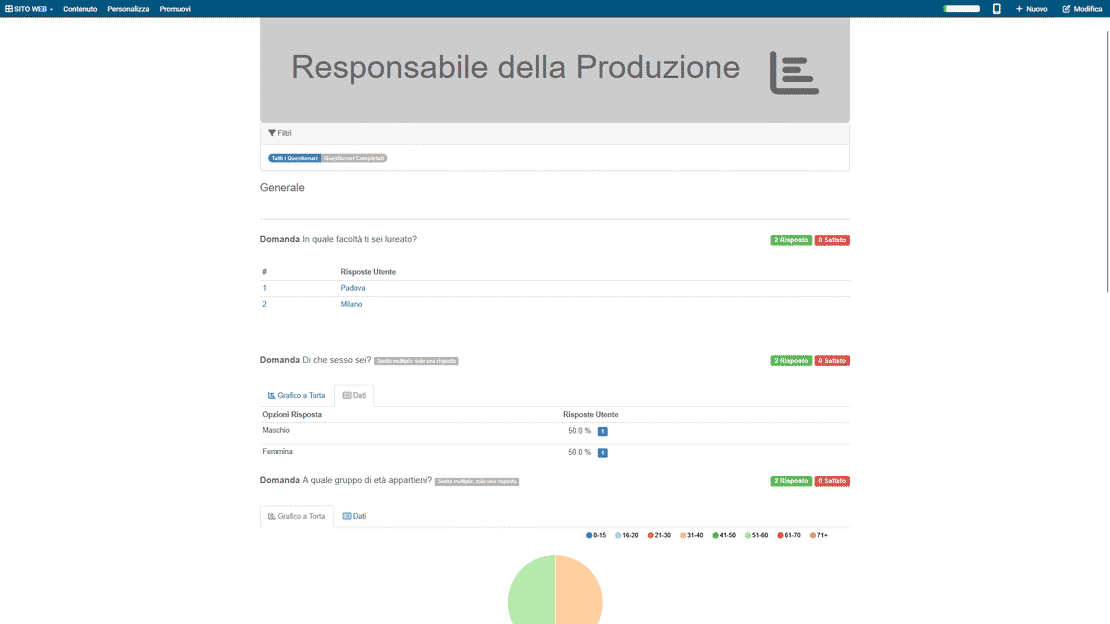The width and height of the screenshot is (1110, 624).
Task: Open the Contenuto menu
Action: tap(80, 9)
